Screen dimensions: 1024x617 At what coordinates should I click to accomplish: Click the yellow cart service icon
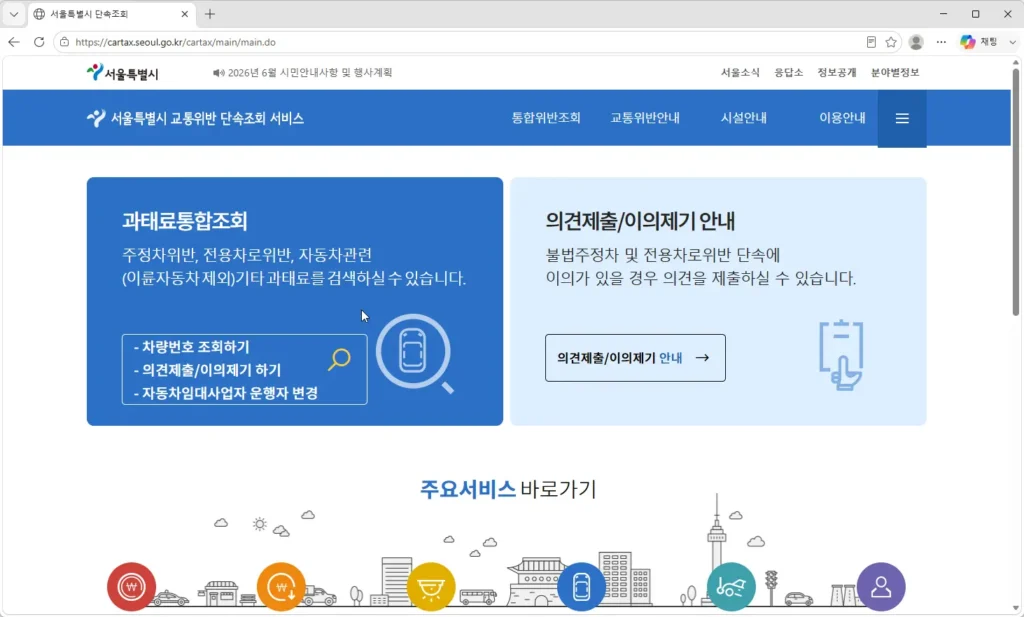(x=431, y=586)
